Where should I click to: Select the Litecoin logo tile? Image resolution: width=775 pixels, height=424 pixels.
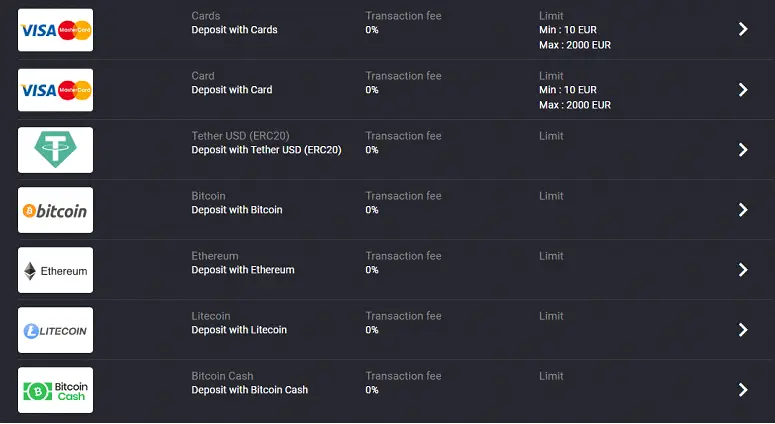point(55,330)
